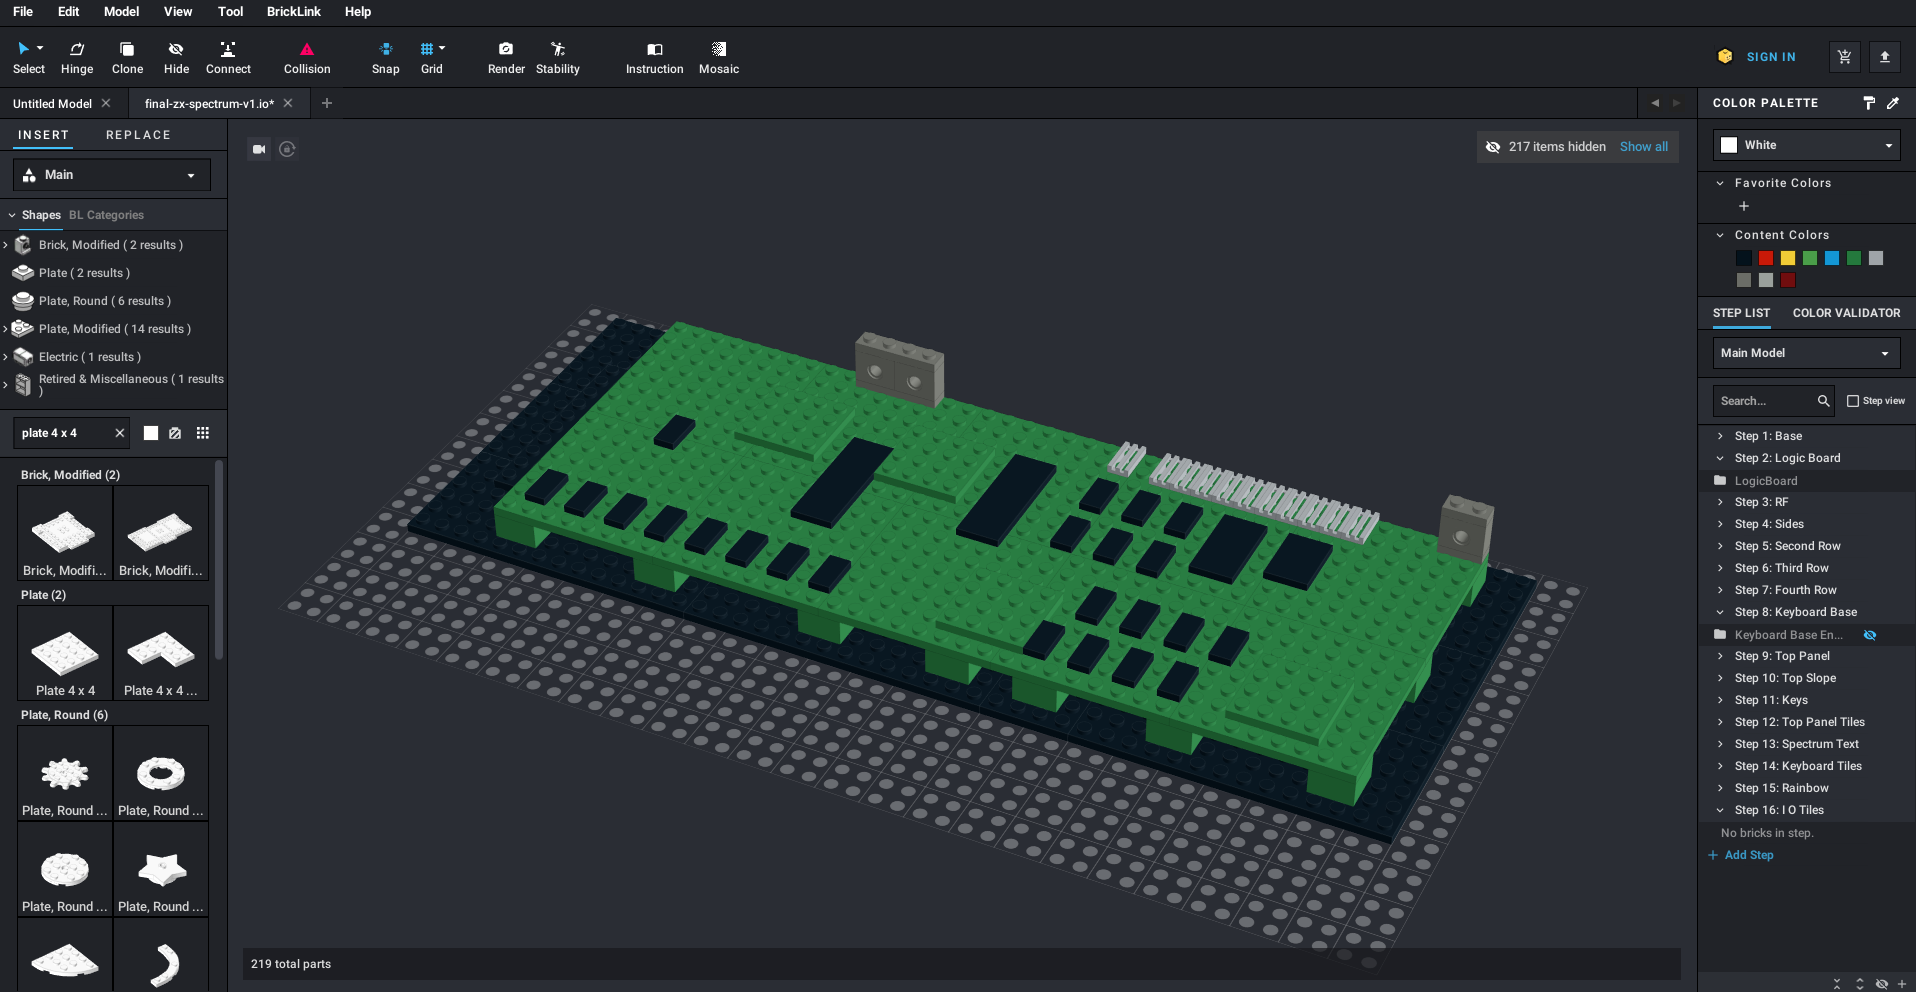This screenshot has width=1916, height=992.
Task: Expand Step 8: Keyboard Base
Action: (x=1722, y=612)
